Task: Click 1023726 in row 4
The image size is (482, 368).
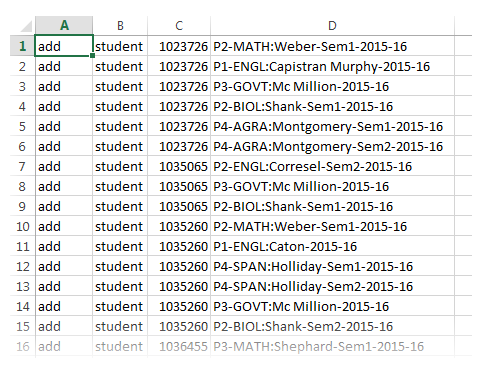Action: click(x=179, y=106)
